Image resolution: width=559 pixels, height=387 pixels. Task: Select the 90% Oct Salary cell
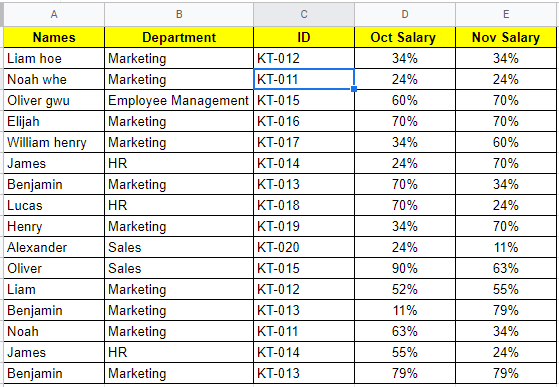coord(405,268)
